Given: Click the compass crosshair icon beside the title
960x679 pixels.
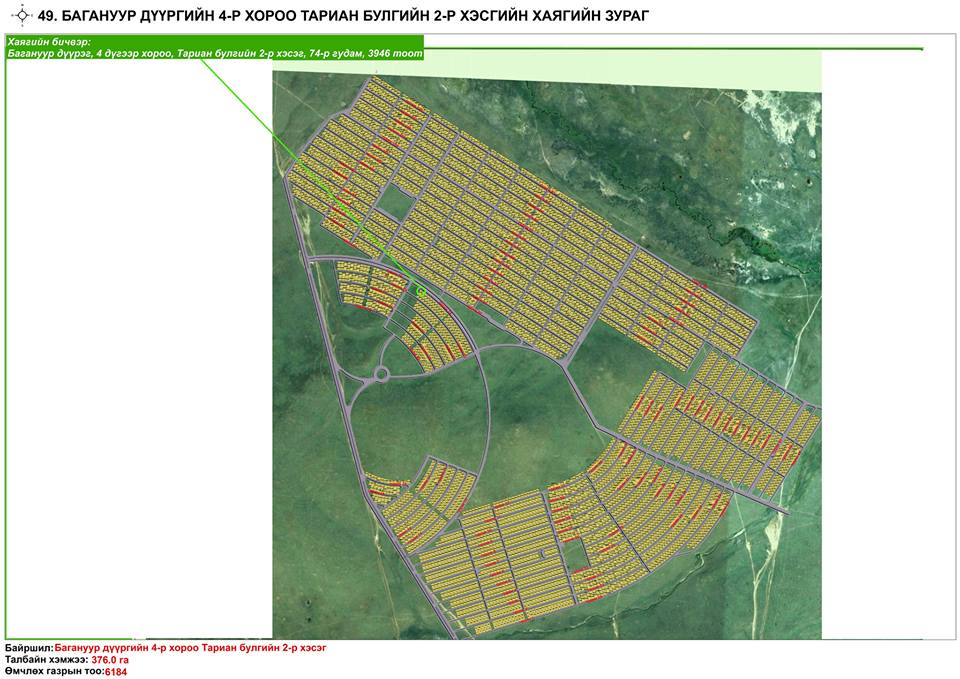Looking at the screenshot, I should pos(19,15).
